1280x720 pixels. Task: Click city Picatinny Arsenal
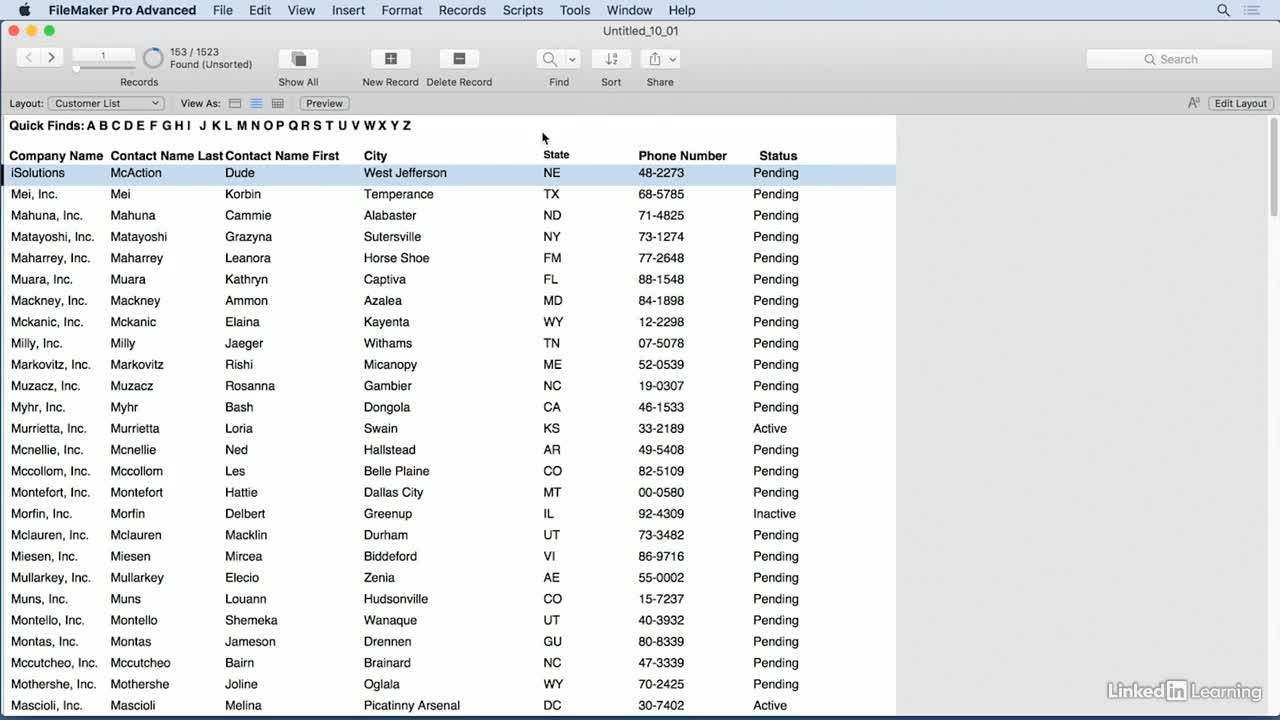click(411, 706)
